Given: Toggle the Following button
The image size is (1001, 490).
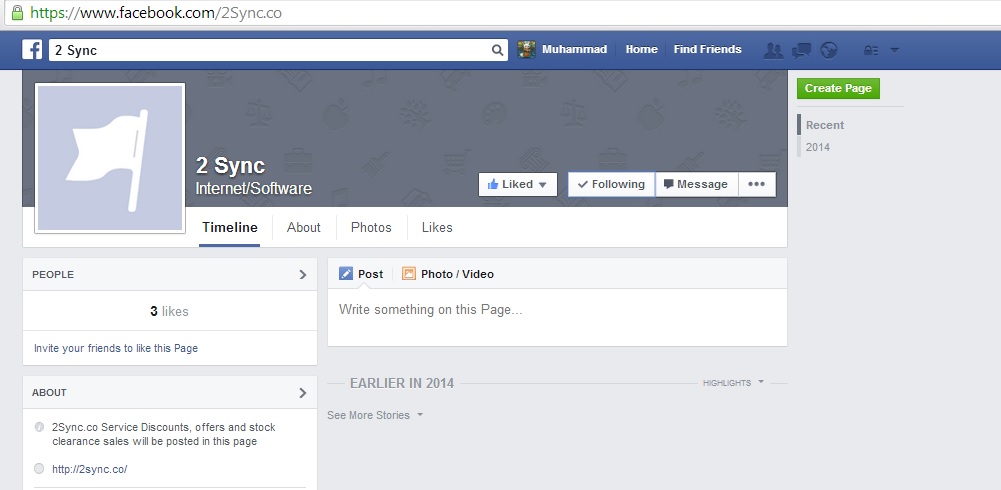Looking at the screenshot, I should point(611,184).
